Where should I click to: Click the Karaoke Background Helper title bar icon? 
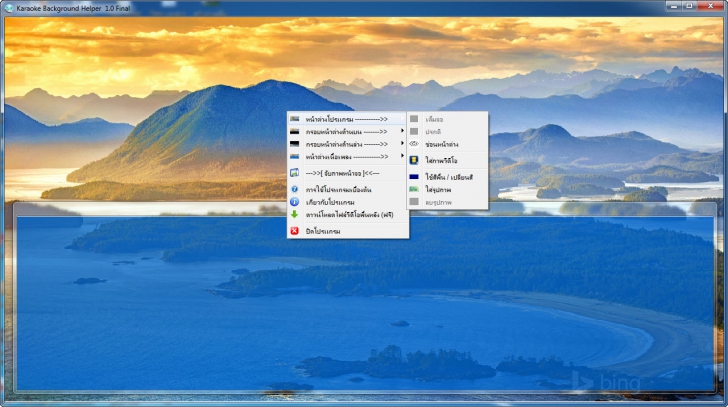8,8
